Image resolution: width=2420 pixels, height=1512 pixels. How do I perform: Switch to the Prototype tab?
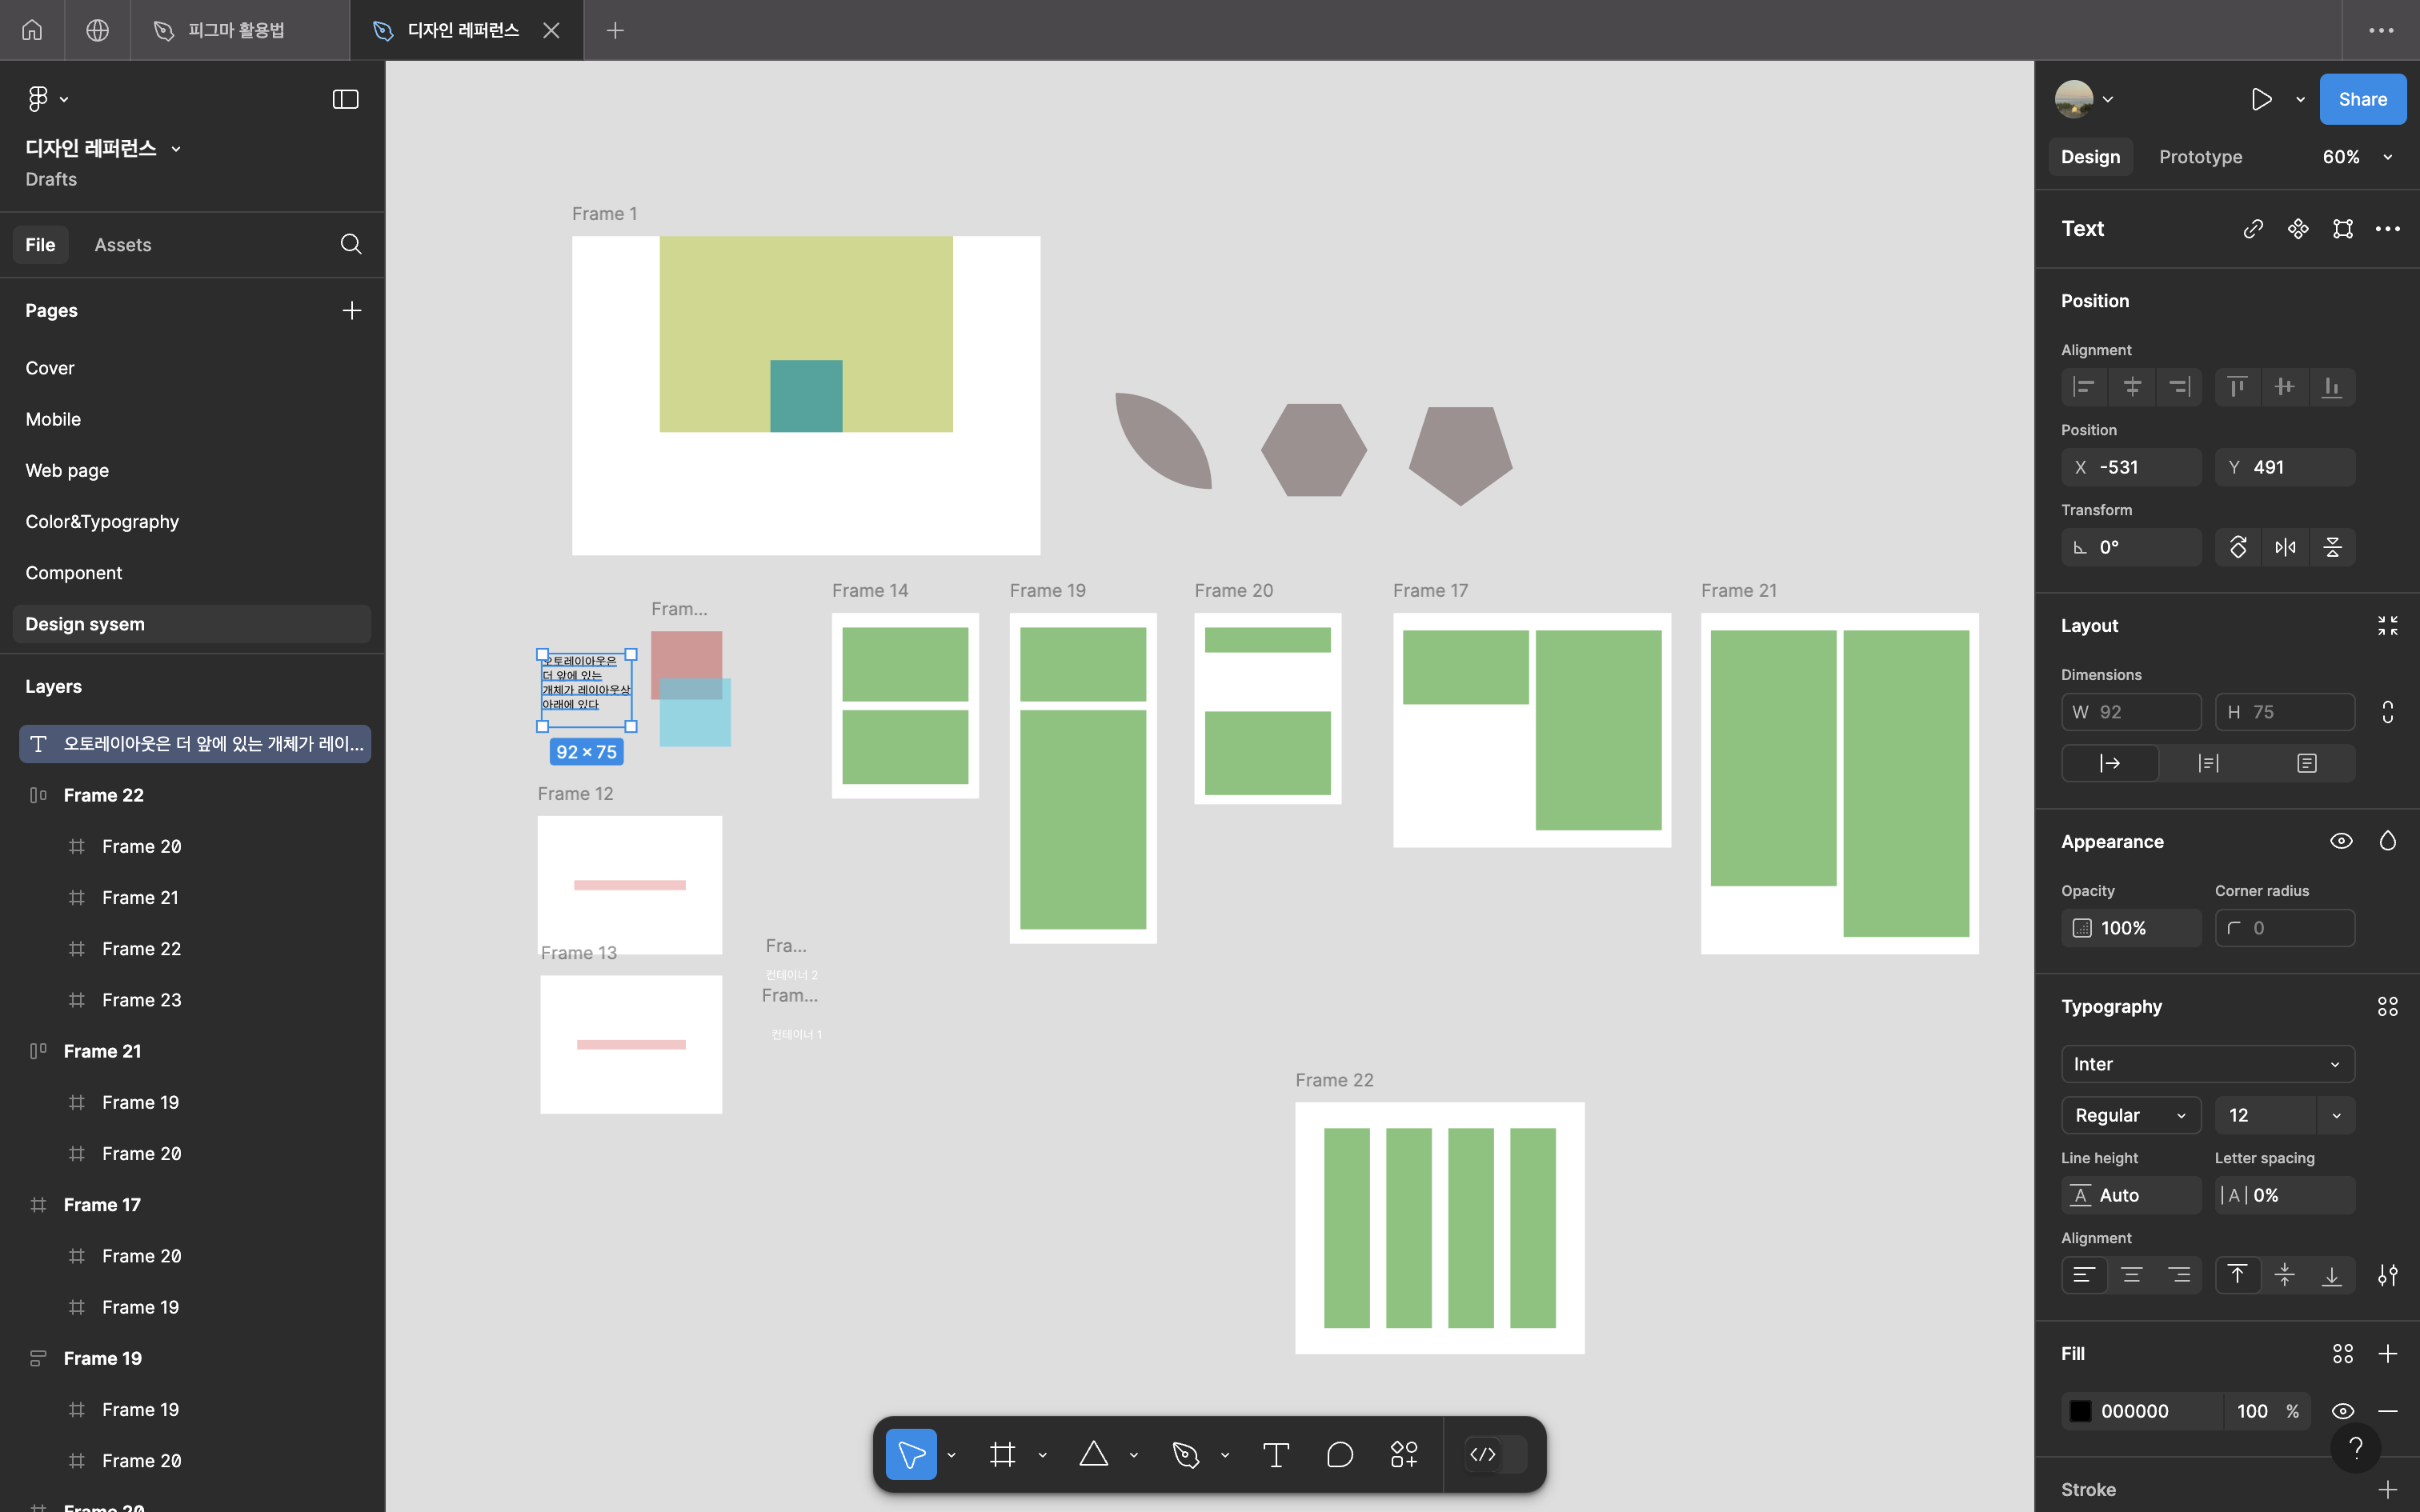(x=2200, y=157)
